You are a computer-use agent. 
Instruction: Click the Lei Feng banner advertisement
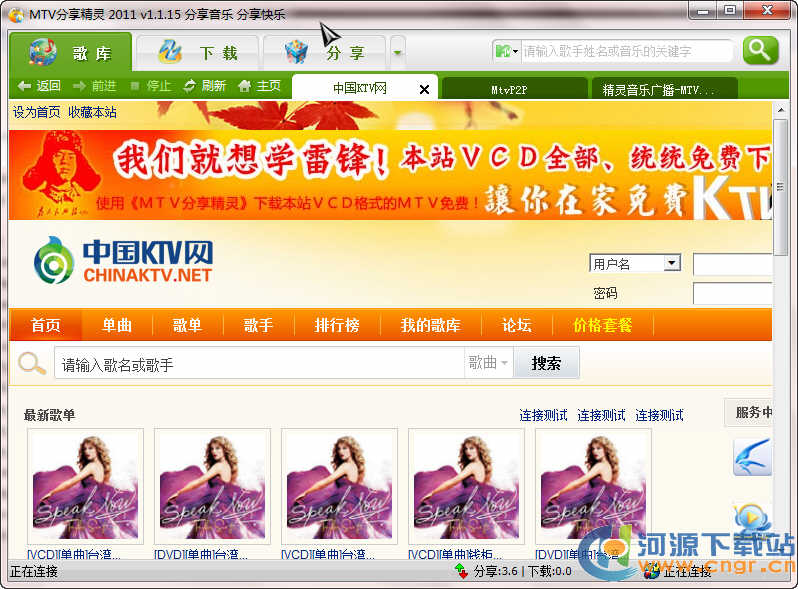click(390, 175)
